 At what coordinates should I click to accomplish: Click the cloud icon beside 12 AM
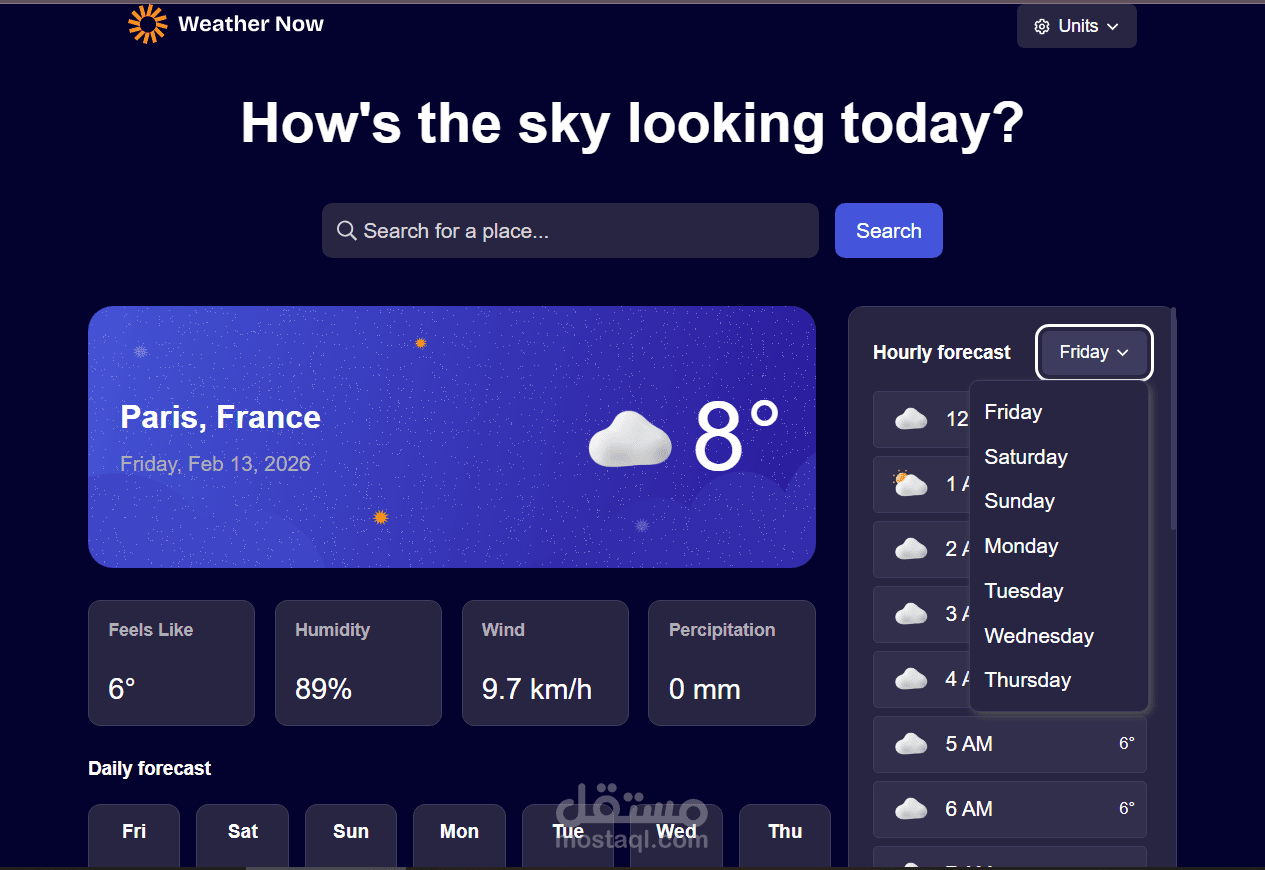(x=909, y=419)
